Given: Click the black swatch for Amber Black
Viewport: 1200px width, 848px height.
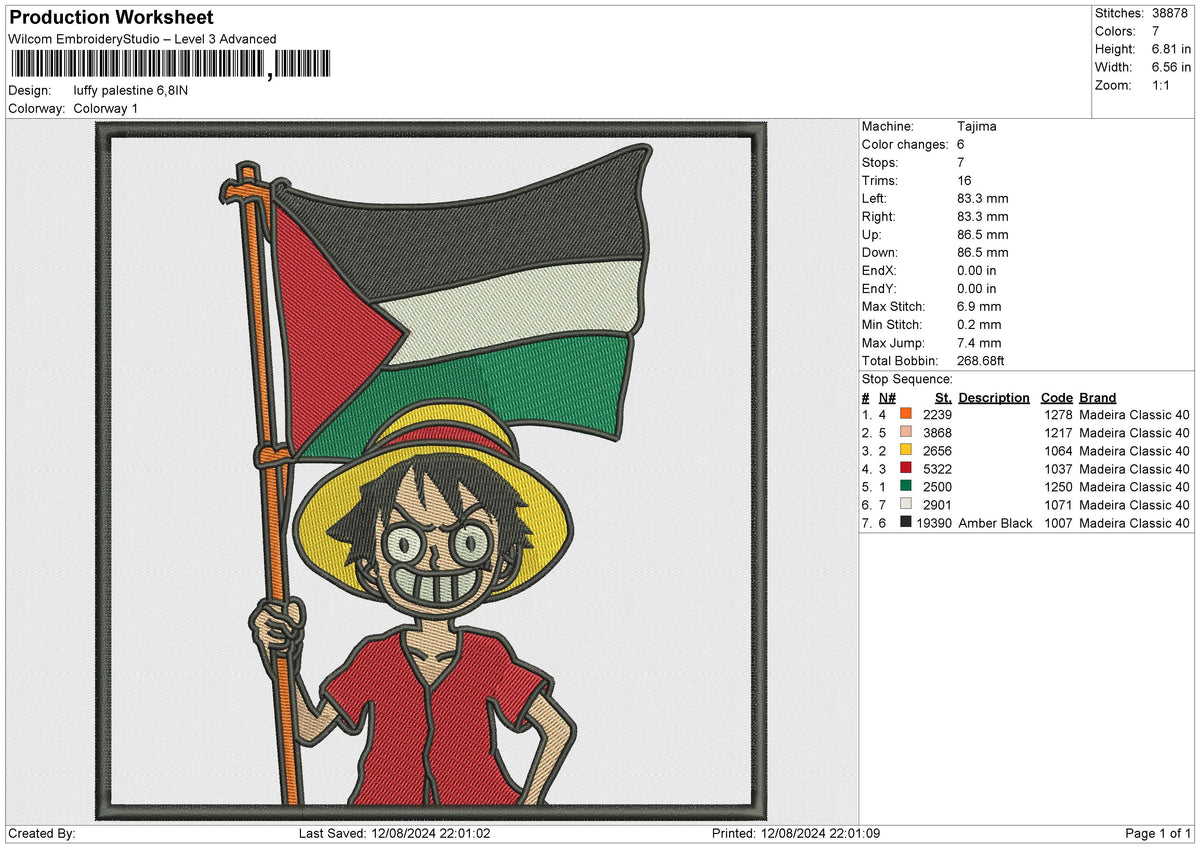Looking at the screenshot, I should click(x=906, y=521).
